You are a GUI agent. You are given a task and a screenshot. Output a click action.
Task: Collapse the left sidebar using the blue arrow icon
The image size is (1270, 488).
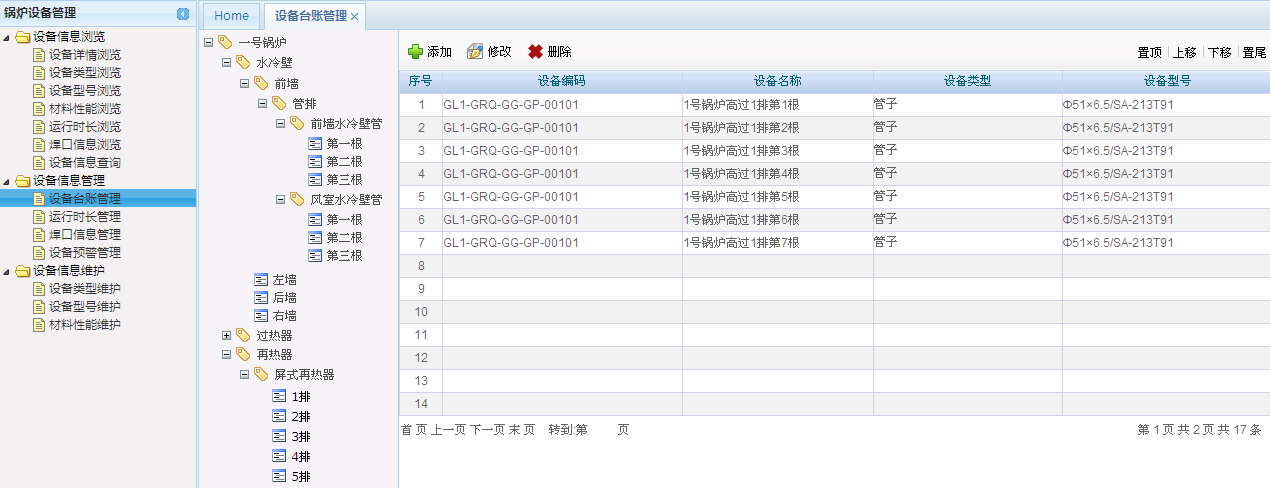pos(183,13)
